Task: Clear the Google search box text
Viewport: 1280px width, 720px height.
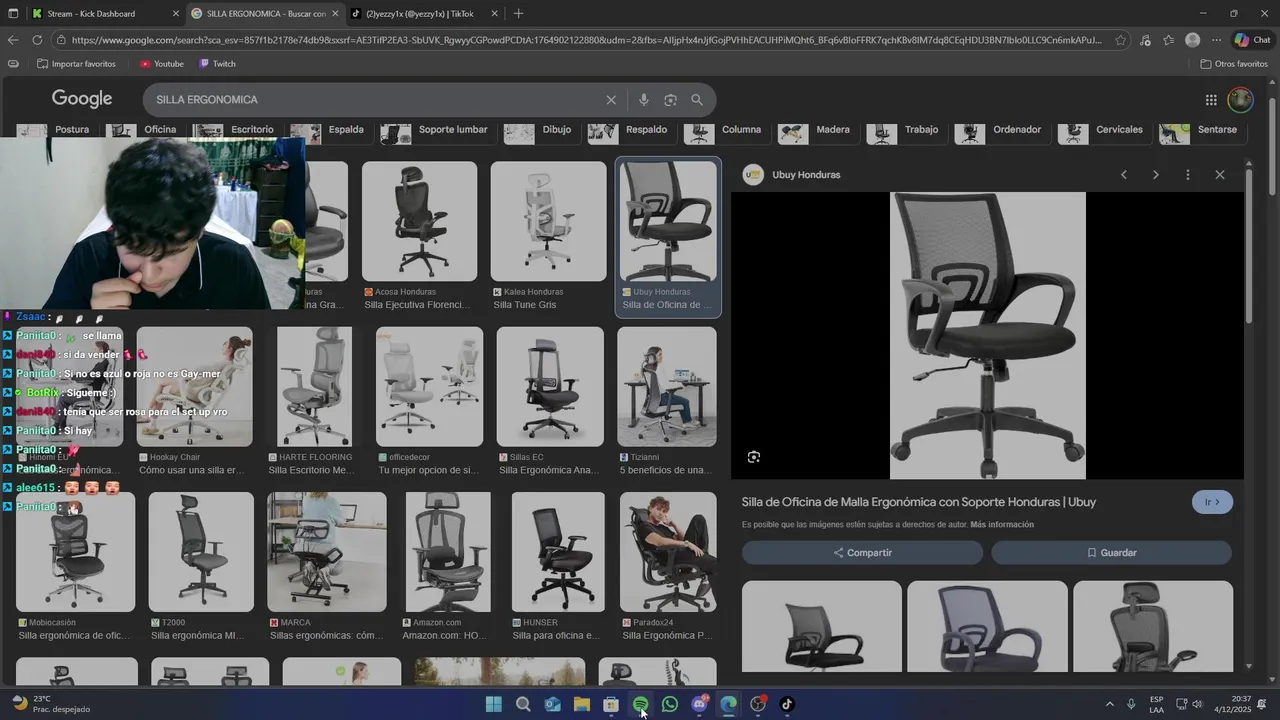Action: coord(611,100)
